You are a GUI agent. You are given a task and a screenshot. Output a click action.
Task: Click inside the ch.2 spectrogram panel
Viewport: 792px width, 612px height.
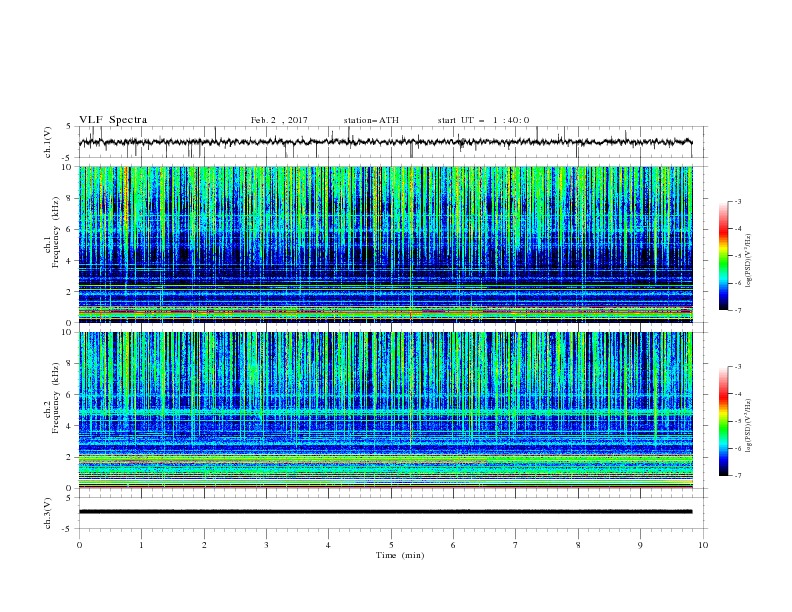(385, 410)
